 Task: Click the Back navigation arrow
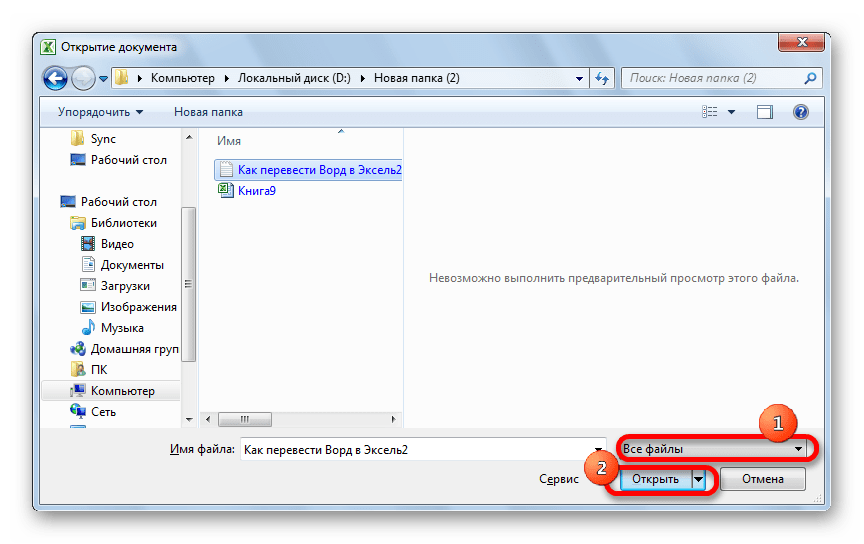55,78
